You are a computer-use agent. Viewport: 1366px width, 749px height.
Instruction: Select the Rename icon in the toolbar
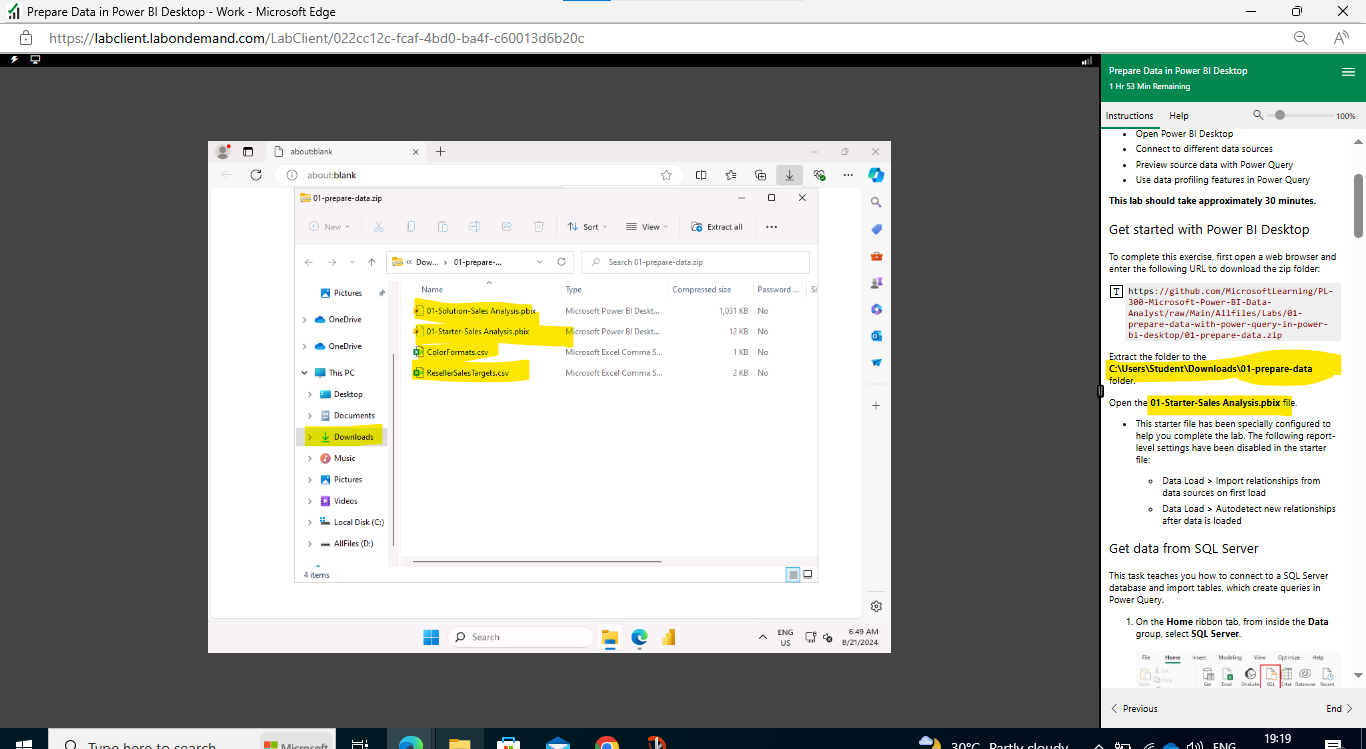pyautogui.click(x=475, y=227)
